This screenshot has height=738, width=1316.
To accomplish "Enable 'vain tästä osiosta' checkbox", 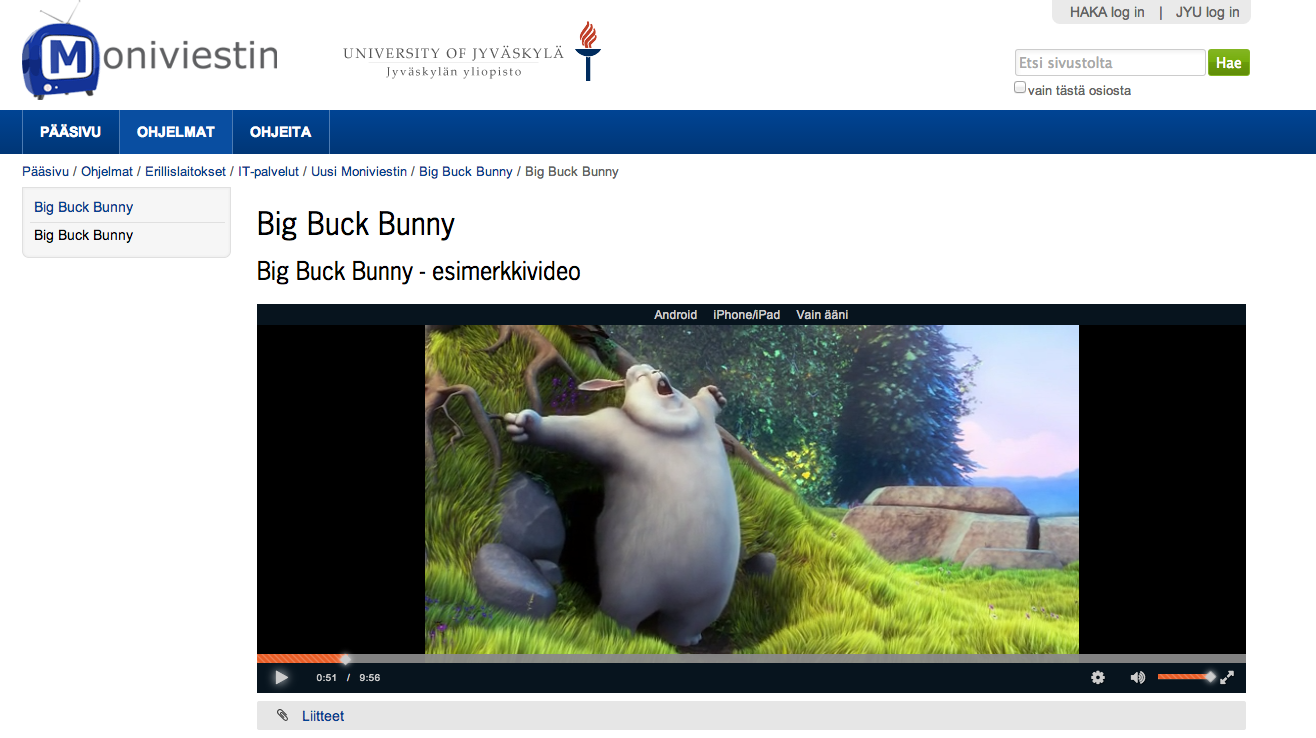I will 1020,88.
